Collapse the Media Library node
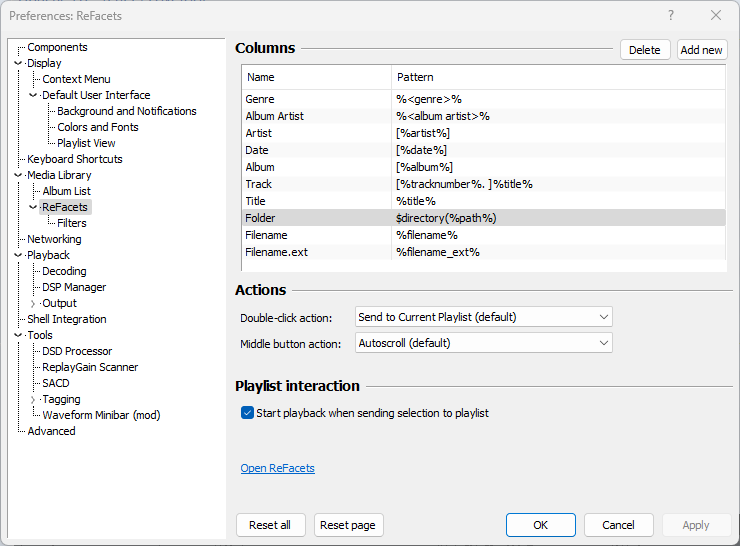 point(18,175)
